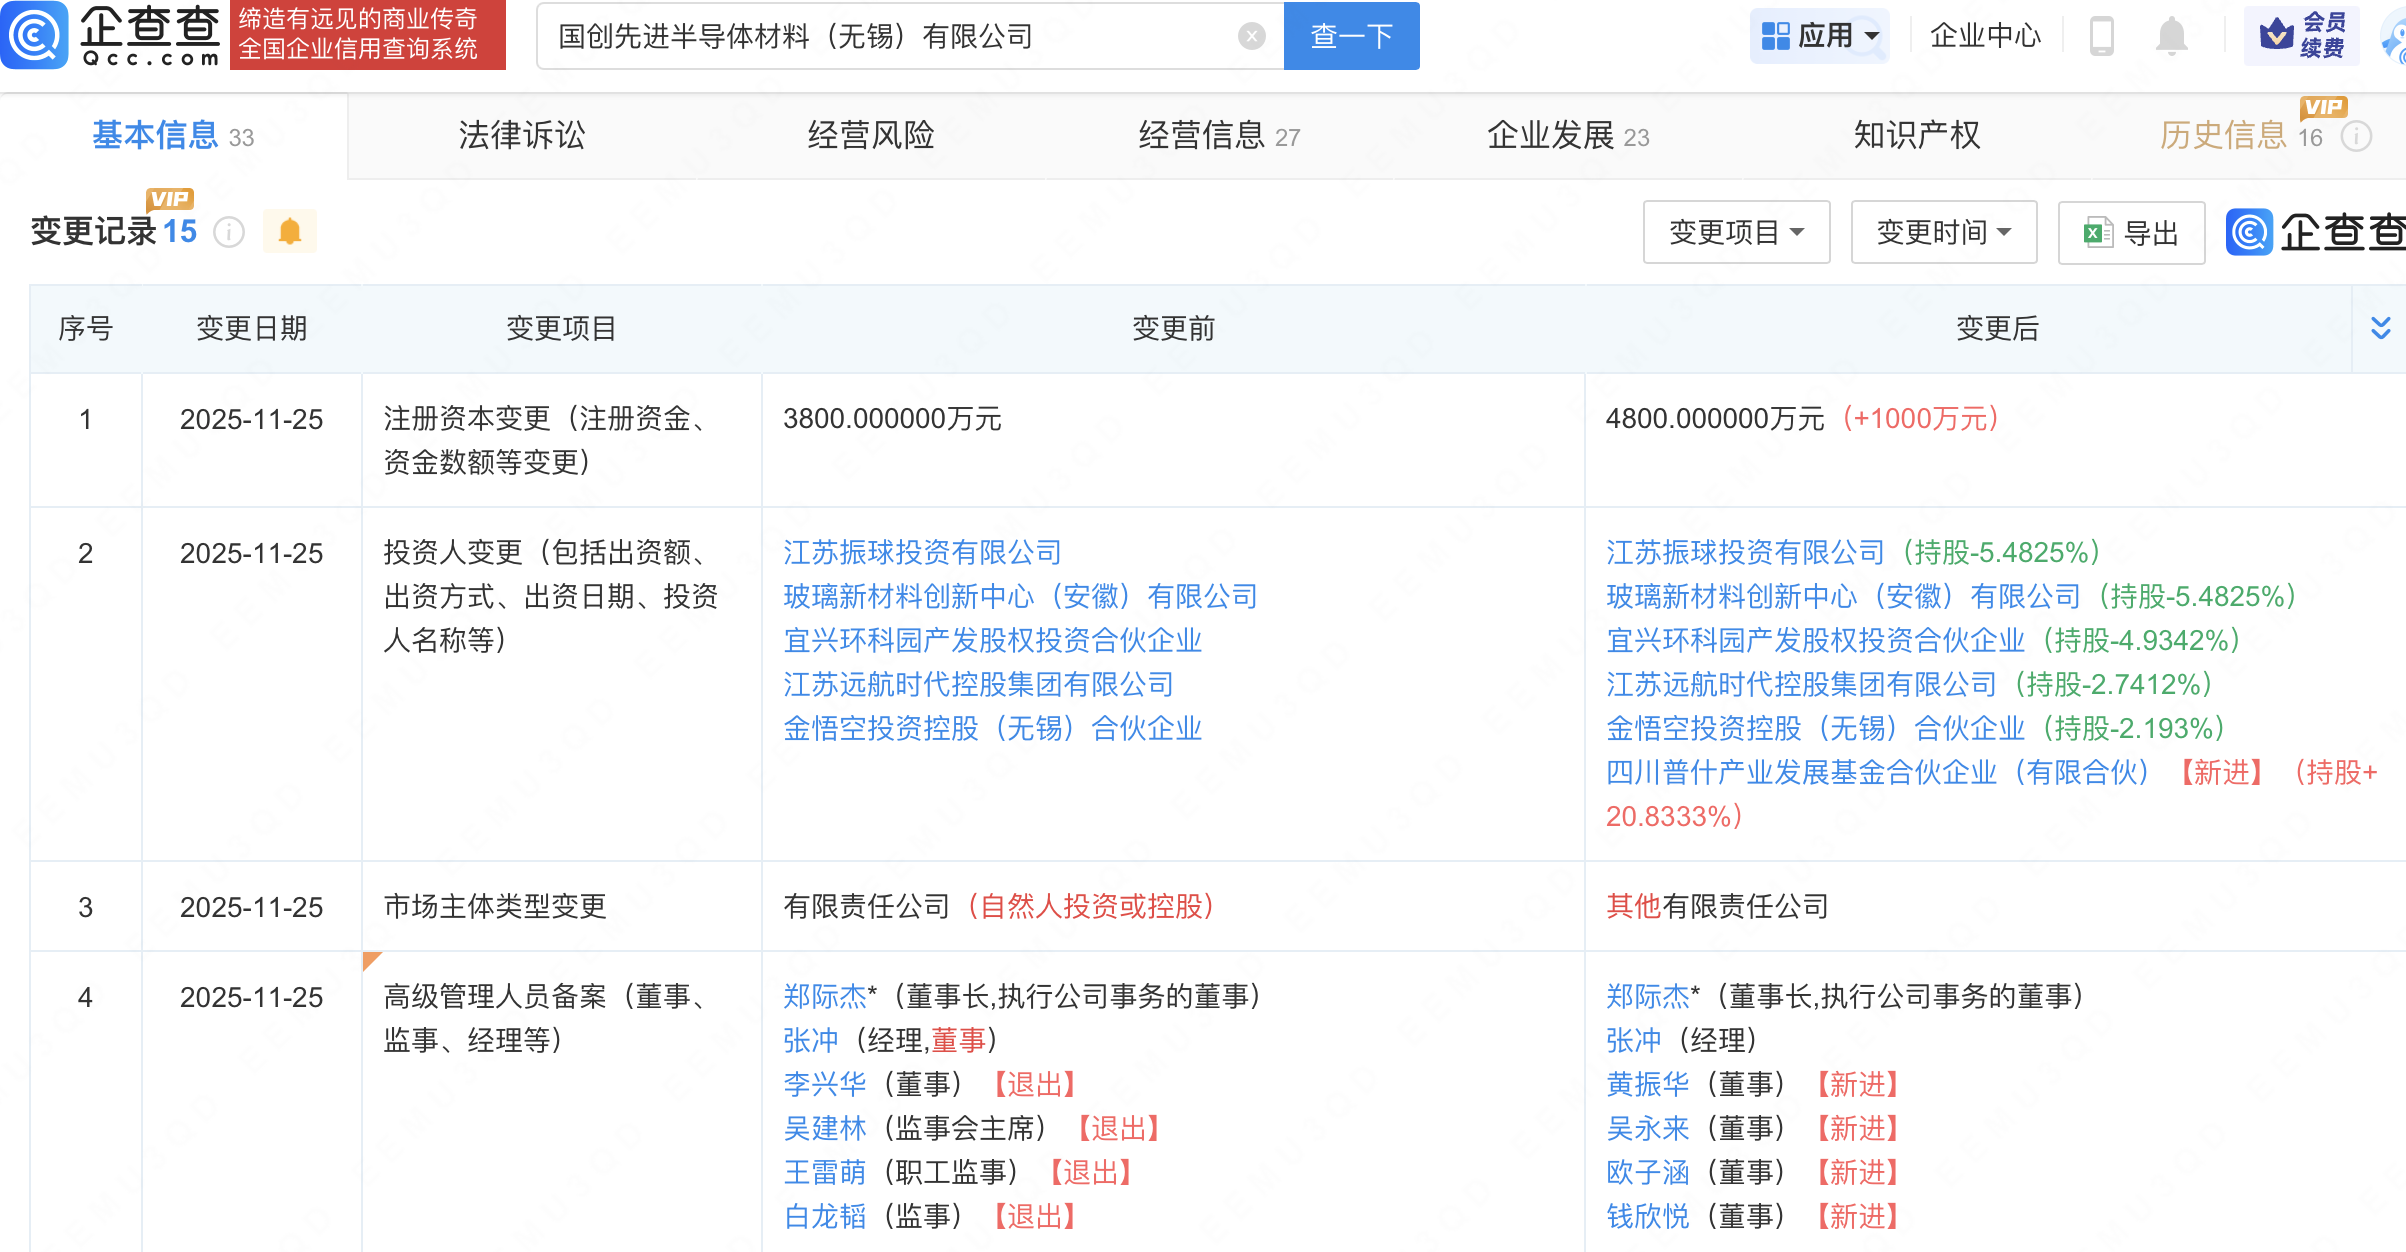Click the Qcc.com logo icon
The image size is (2406, 1252).
point(35,35)
